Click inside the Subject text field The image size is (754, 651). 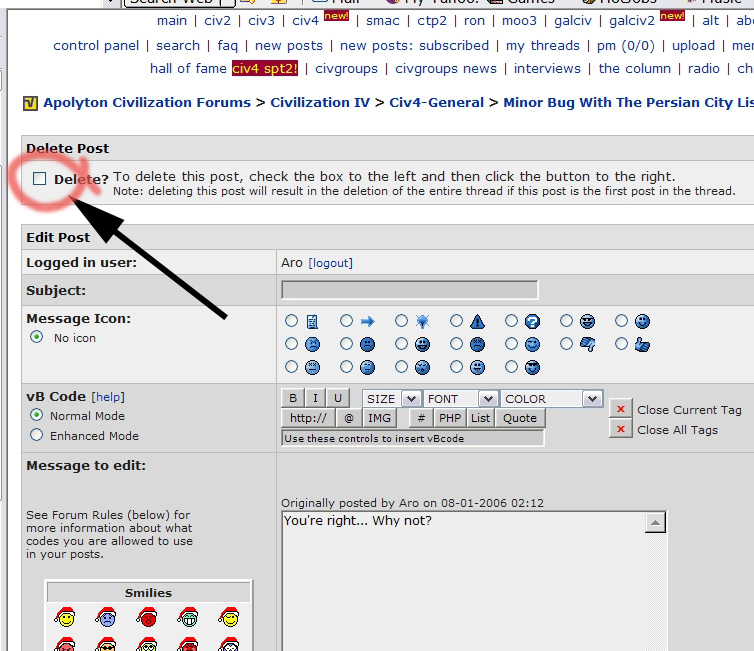point(409,290)
